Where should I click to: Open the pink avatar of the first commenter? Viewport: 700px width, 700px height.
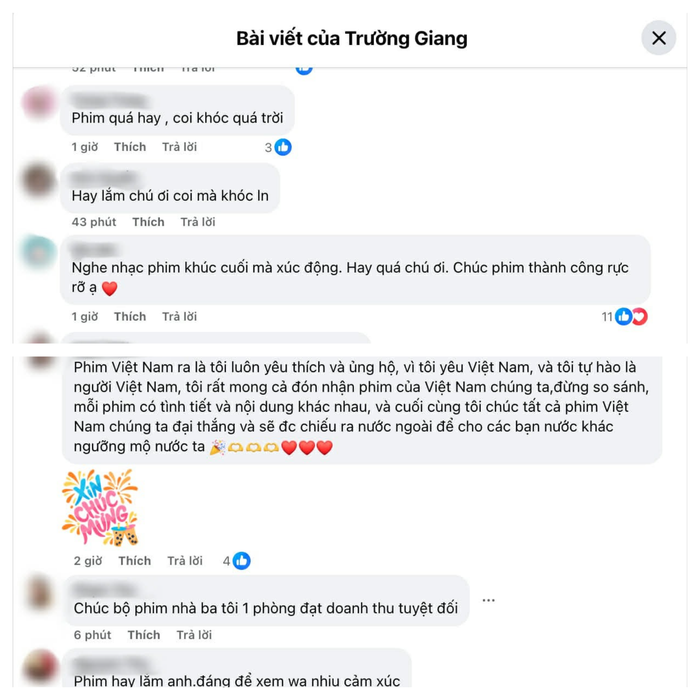[39, 102]
